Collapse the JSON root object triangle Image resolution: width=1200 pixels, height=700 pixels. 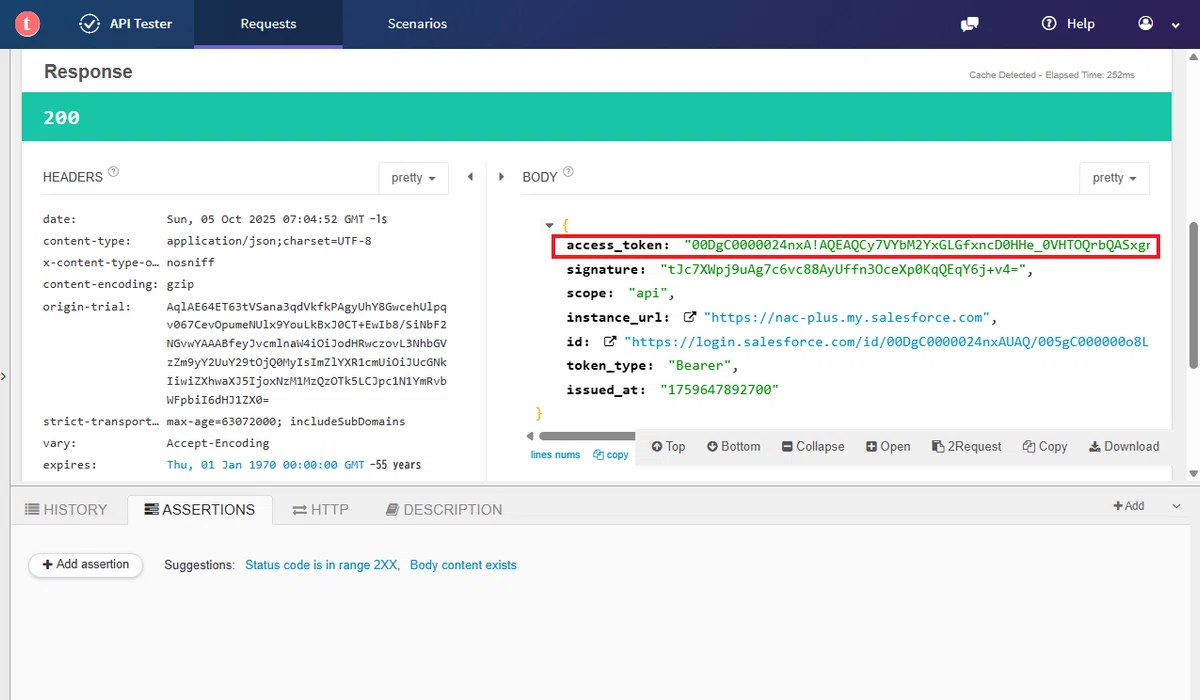[x=549, y=226]
